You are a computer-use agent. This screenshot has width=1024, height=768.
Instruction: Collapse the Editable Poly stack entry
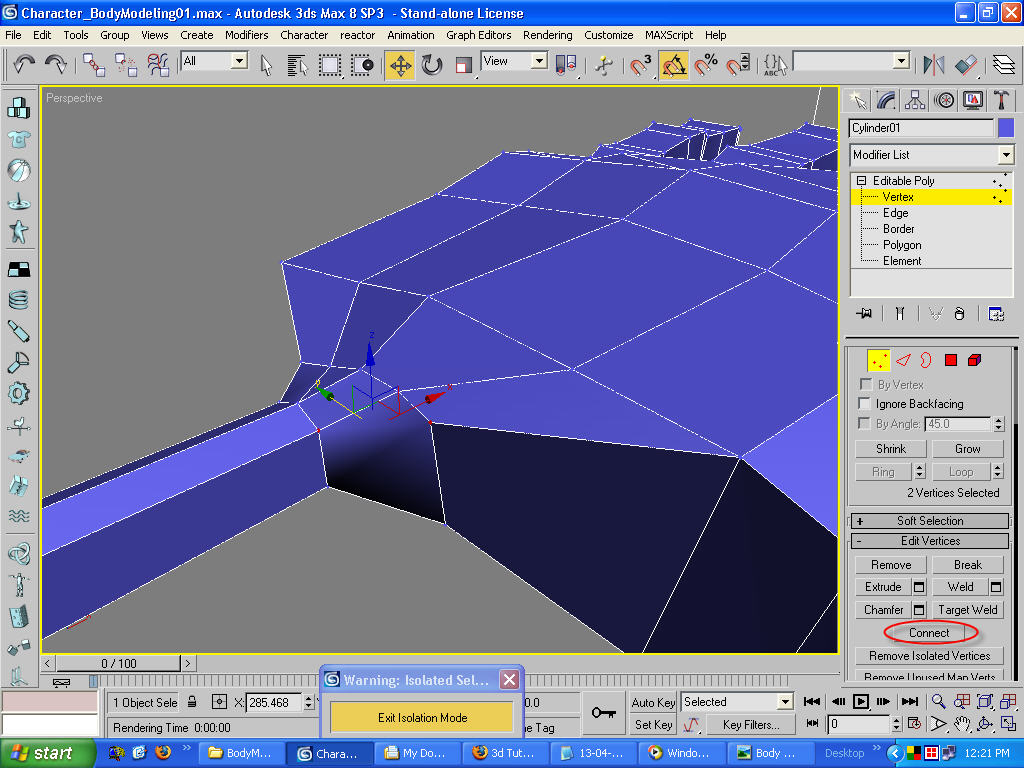coord(861,180)
